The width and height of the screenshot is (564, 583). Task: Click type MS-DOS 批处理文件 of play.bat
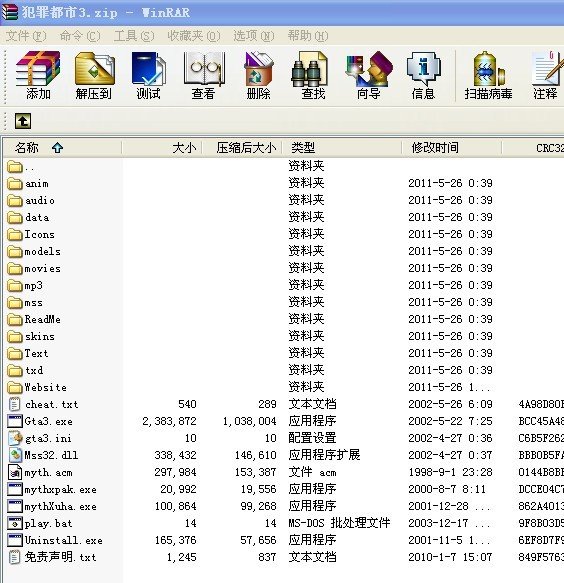(339, 524)
